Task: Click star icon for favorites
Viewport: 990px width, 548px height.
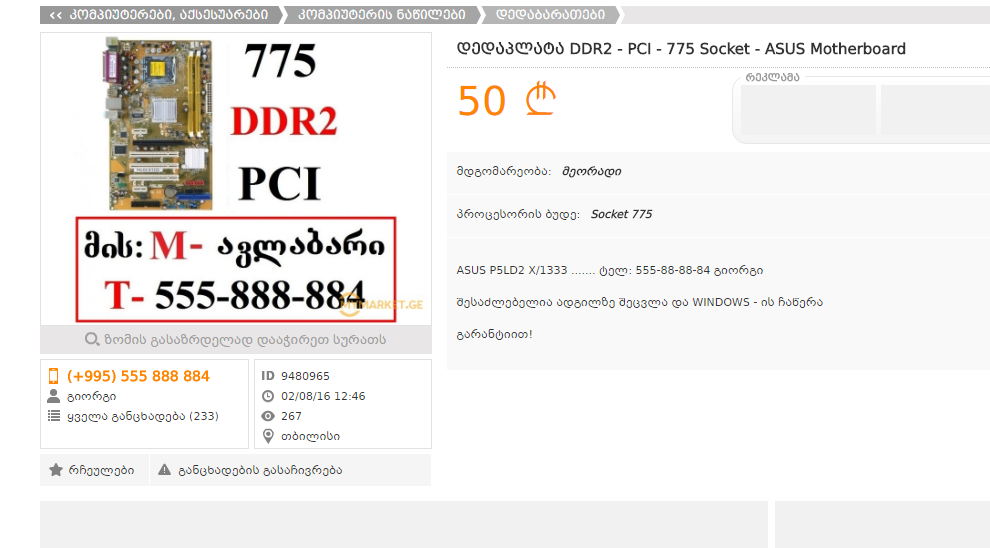Action: [56, 470]
